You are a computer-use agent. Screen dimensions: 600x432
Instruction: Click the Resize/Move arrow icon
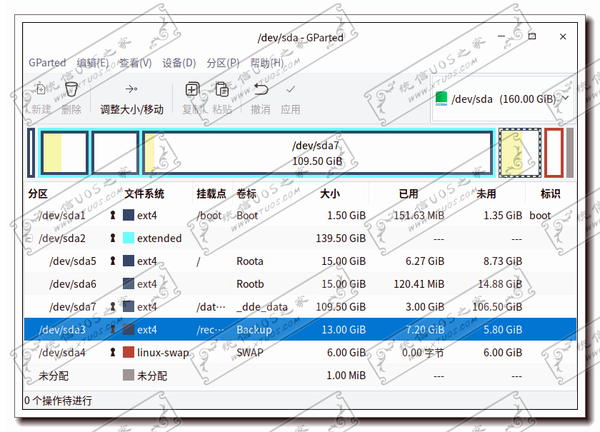[131, 89]
